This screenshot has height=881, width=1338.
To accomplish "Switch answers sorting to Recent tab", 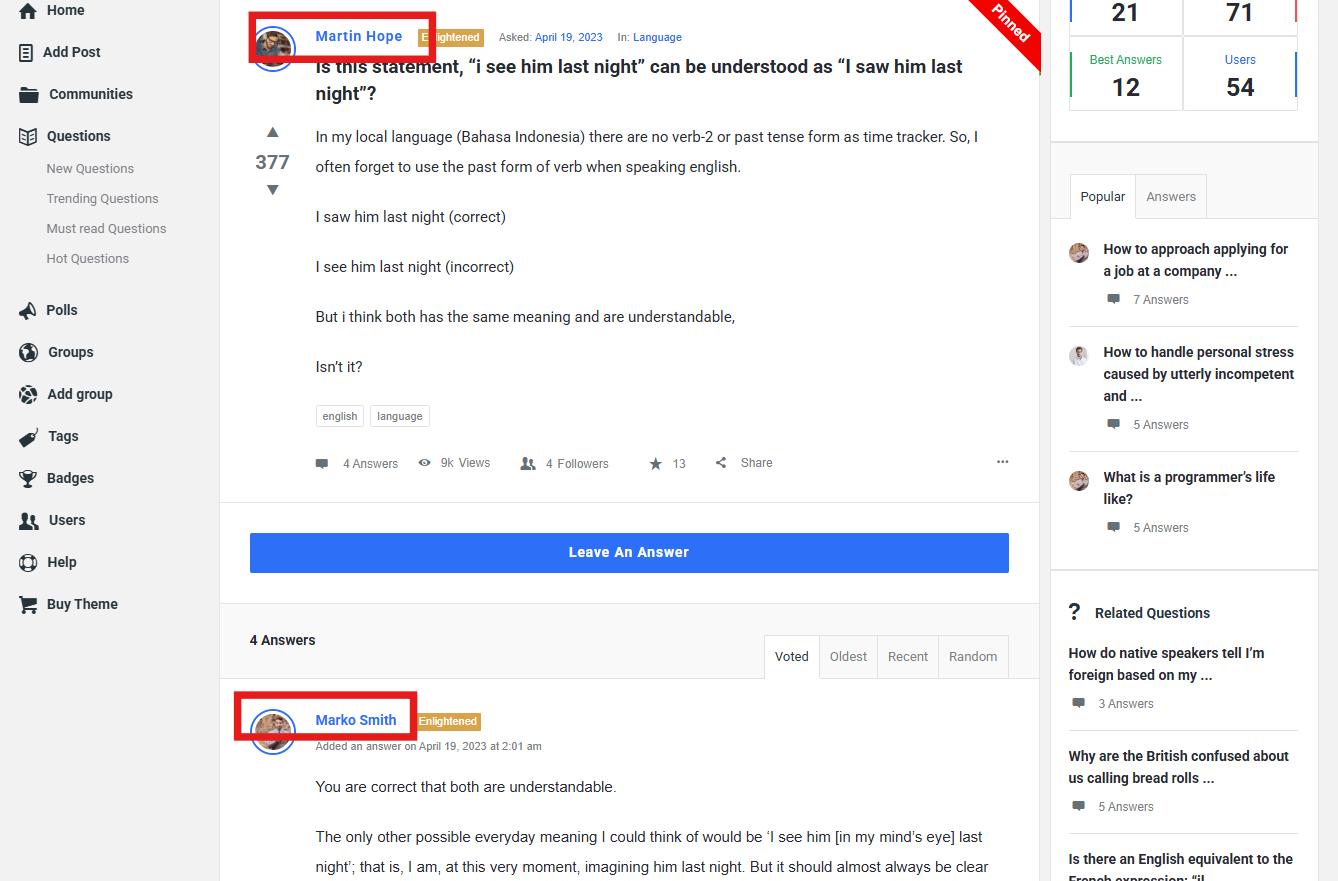I will [x=908, y=657].
